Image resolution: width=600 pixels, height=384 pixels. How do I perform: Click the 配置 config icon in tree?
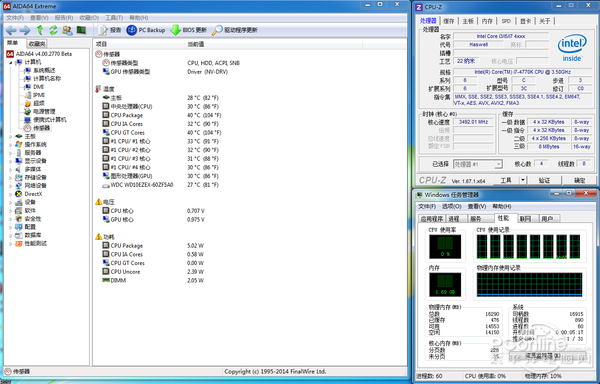coord(18,227)
